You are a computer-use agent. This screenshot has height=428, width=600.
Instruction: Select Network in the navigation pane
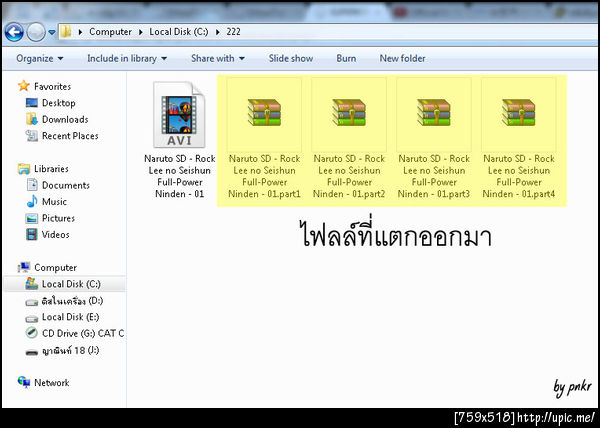pos(52,382)
